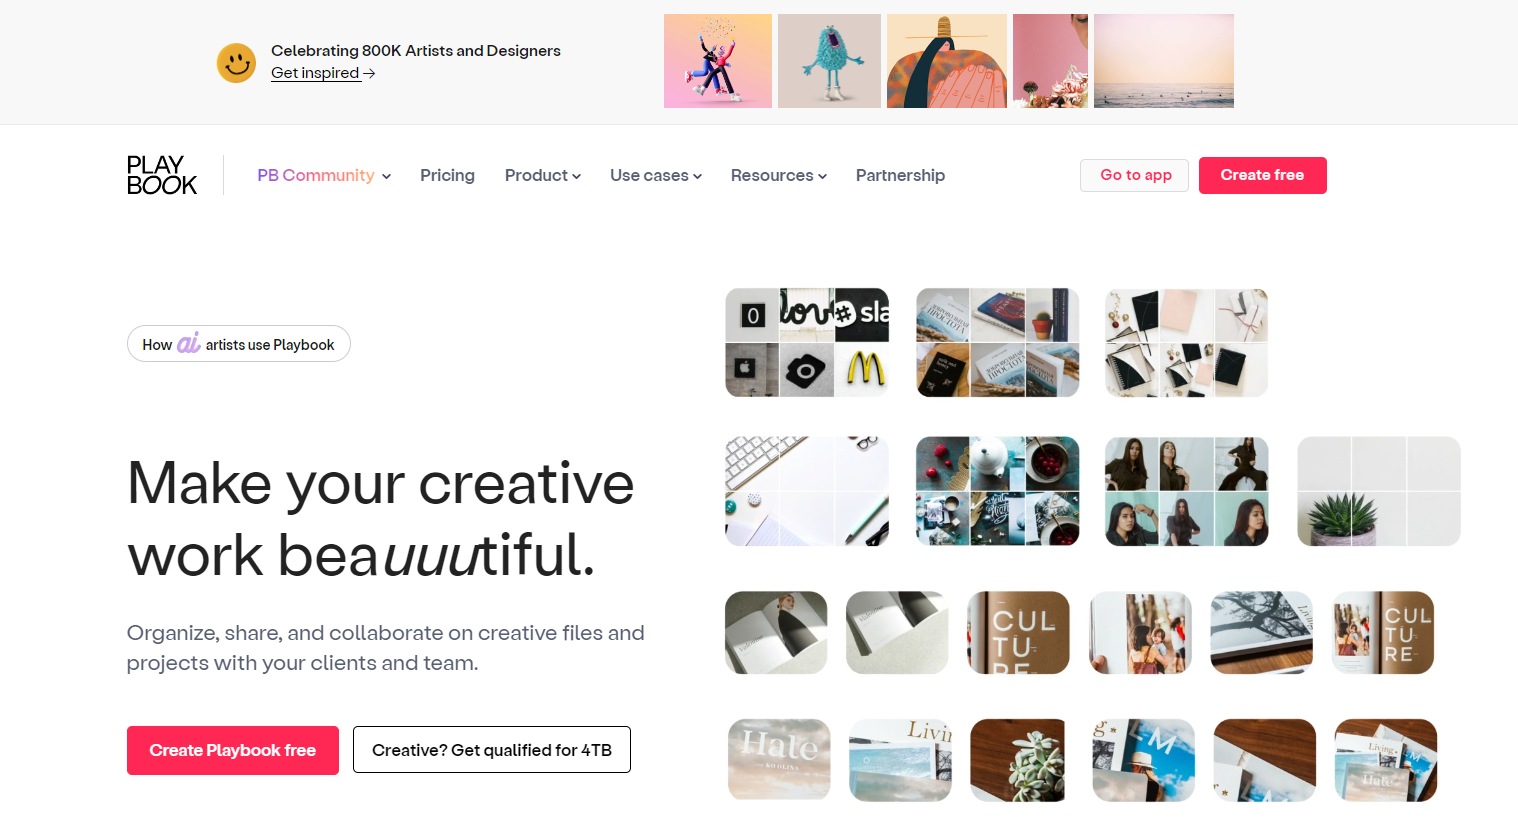
Task: Expand the Product menu chevron
Action: coord(576,176)
